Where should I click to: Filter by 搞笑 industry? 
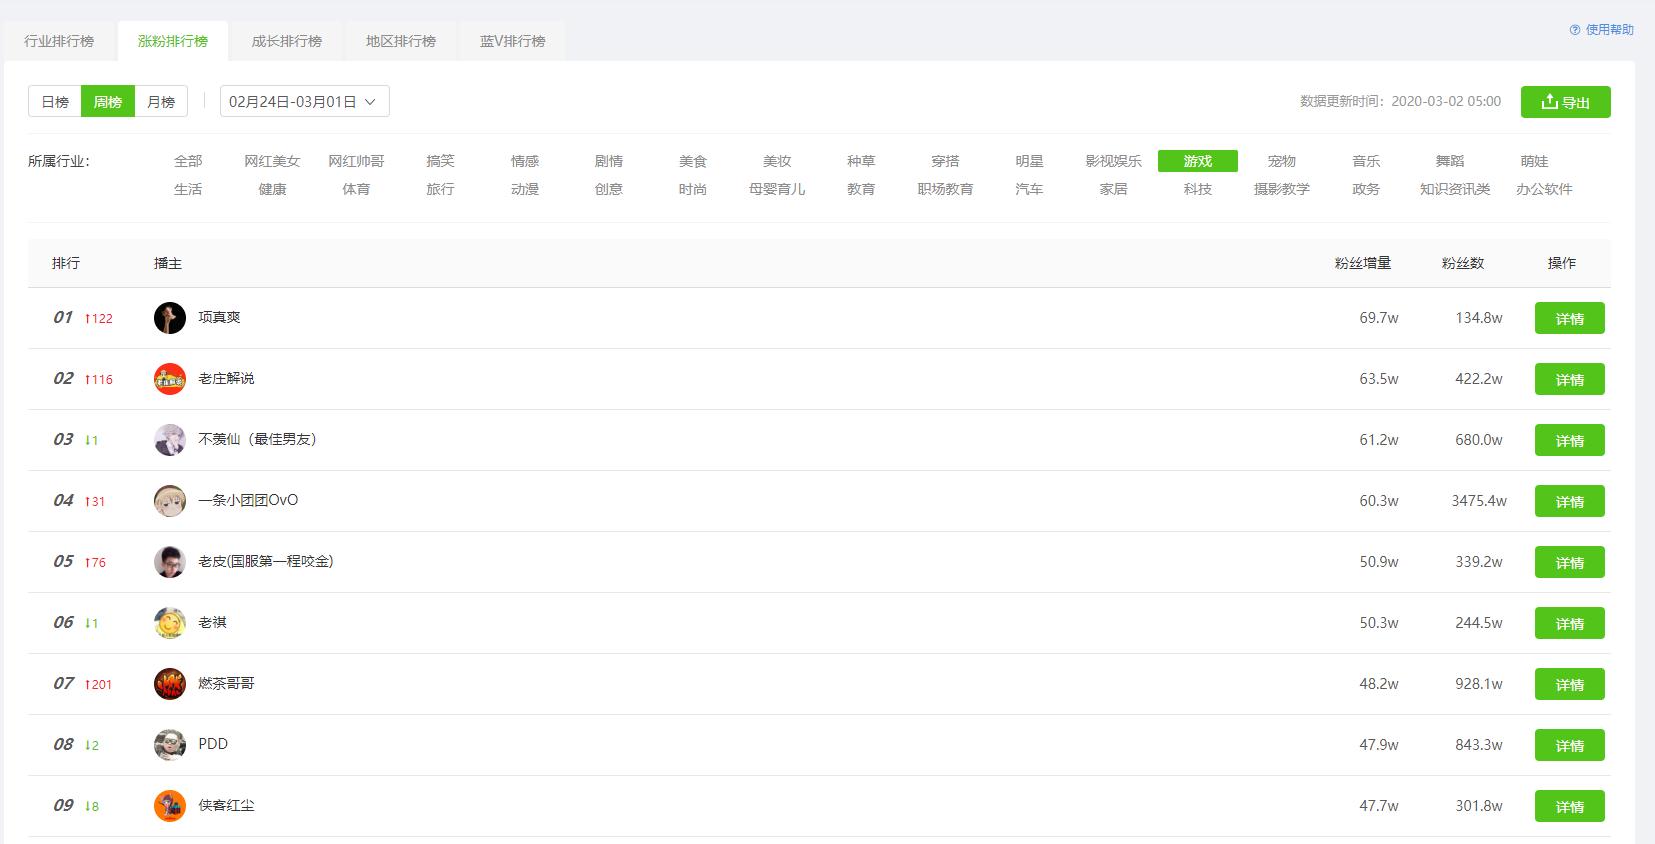(x=440, y=161)
